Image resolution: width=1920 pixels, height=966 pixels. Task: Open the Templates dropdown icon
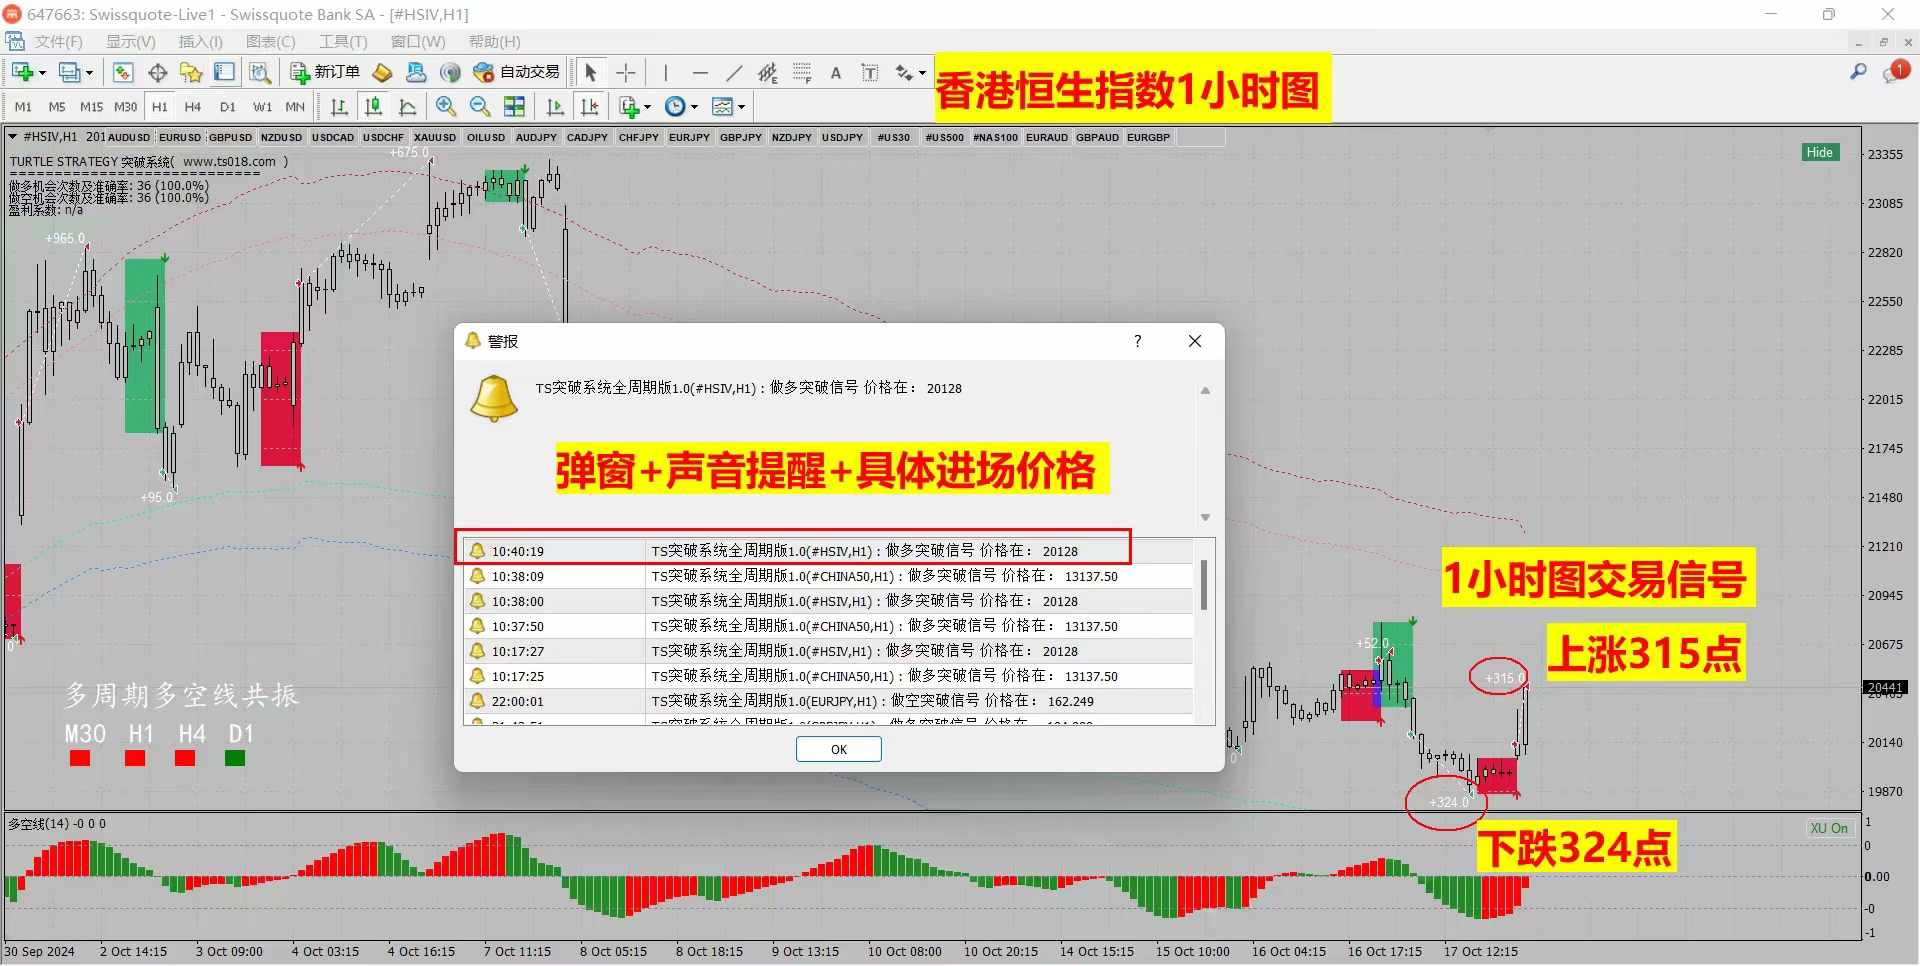tap(728, 106)
